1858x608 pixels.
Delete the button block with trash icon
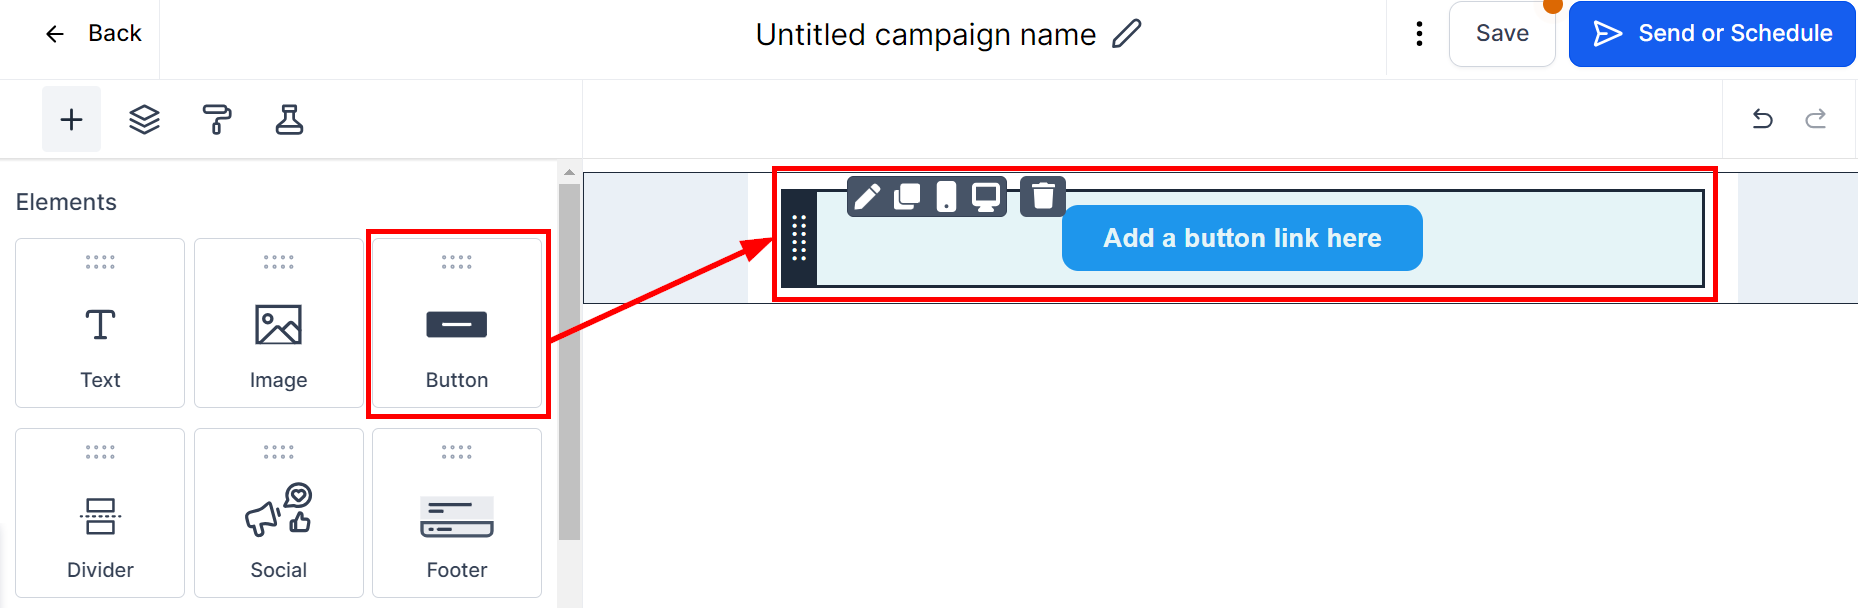1043,196
